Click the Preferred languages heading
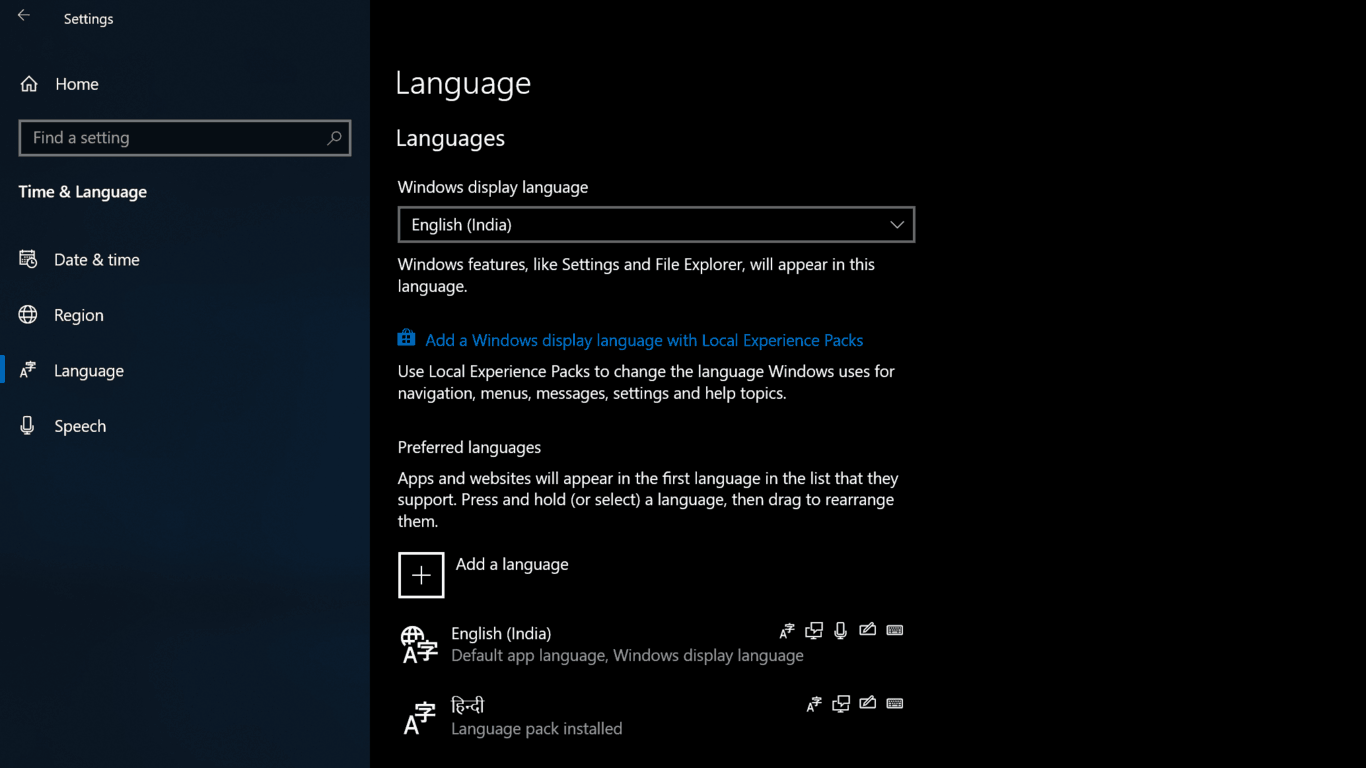Viewport: 1366px width, 768px height. 469,447
